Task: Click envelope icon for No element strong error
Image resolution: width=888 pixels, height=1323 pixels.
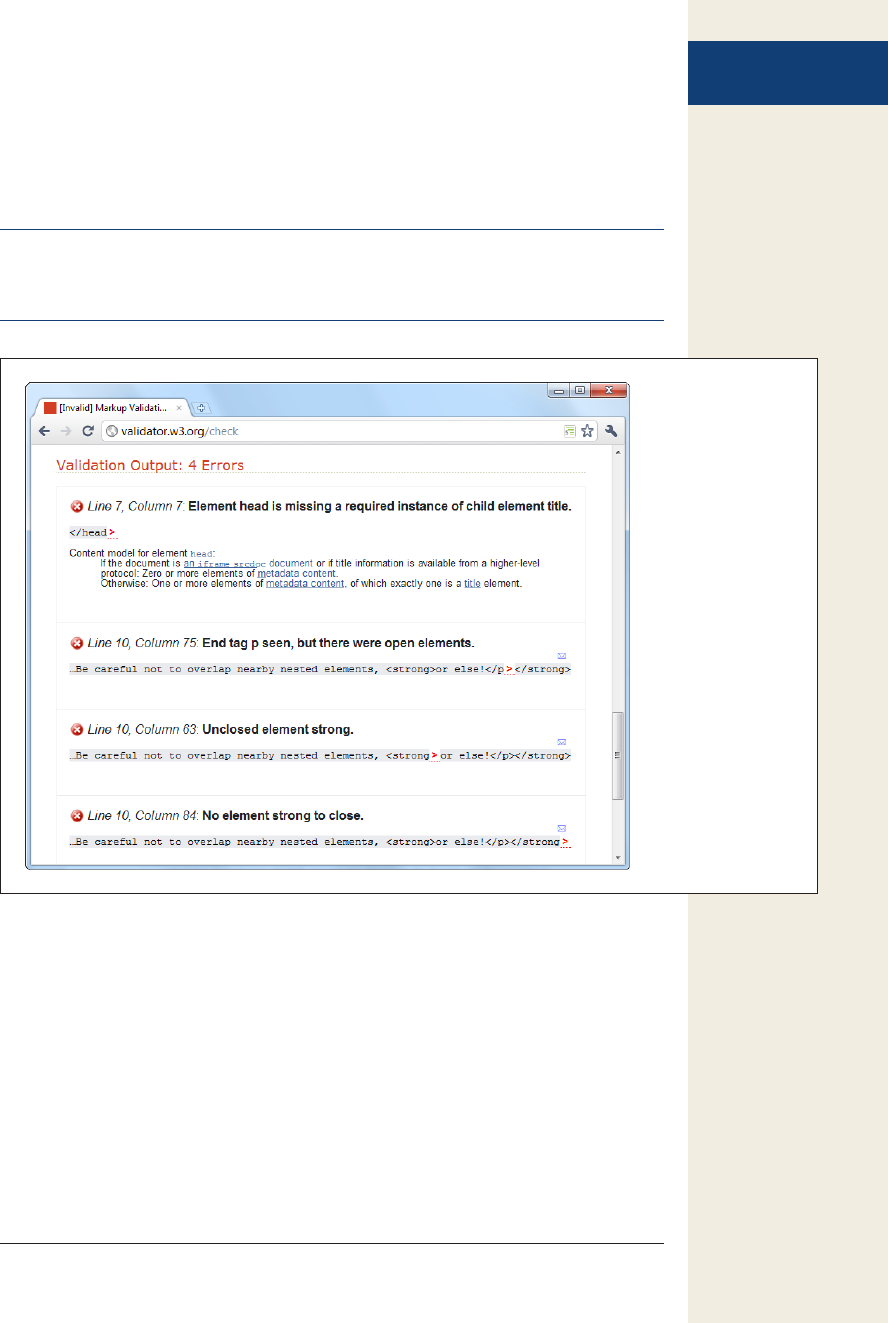Action: (x=561, y=828)
